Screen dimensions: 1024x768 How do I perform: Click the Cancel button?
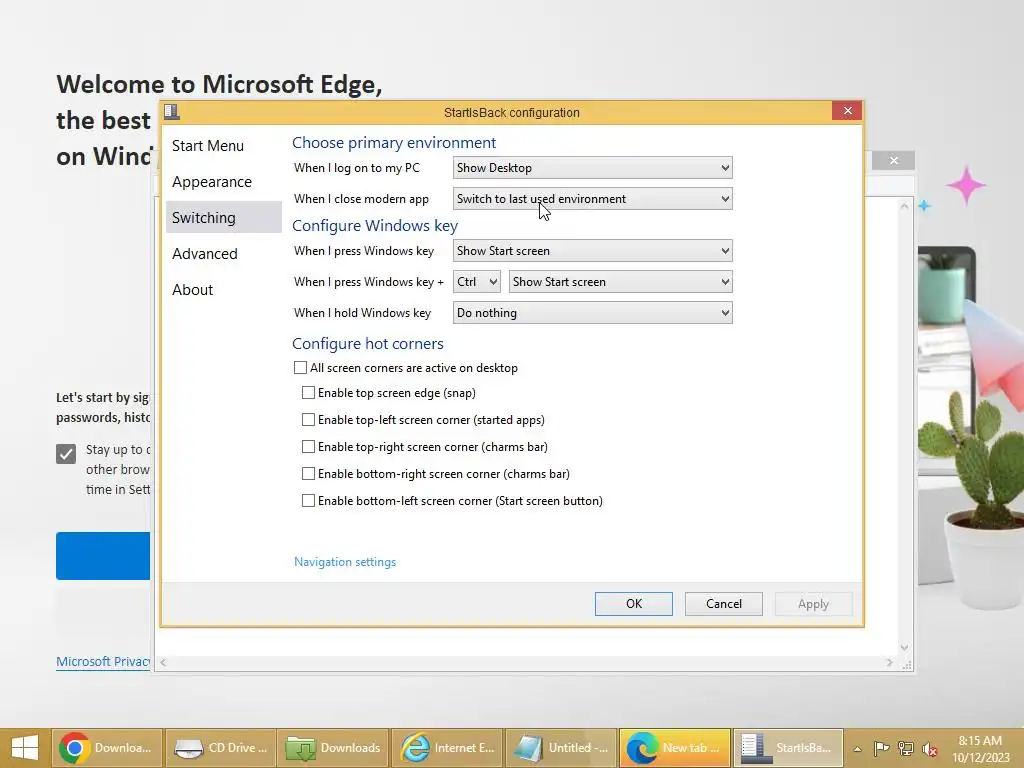pos(724,604)
